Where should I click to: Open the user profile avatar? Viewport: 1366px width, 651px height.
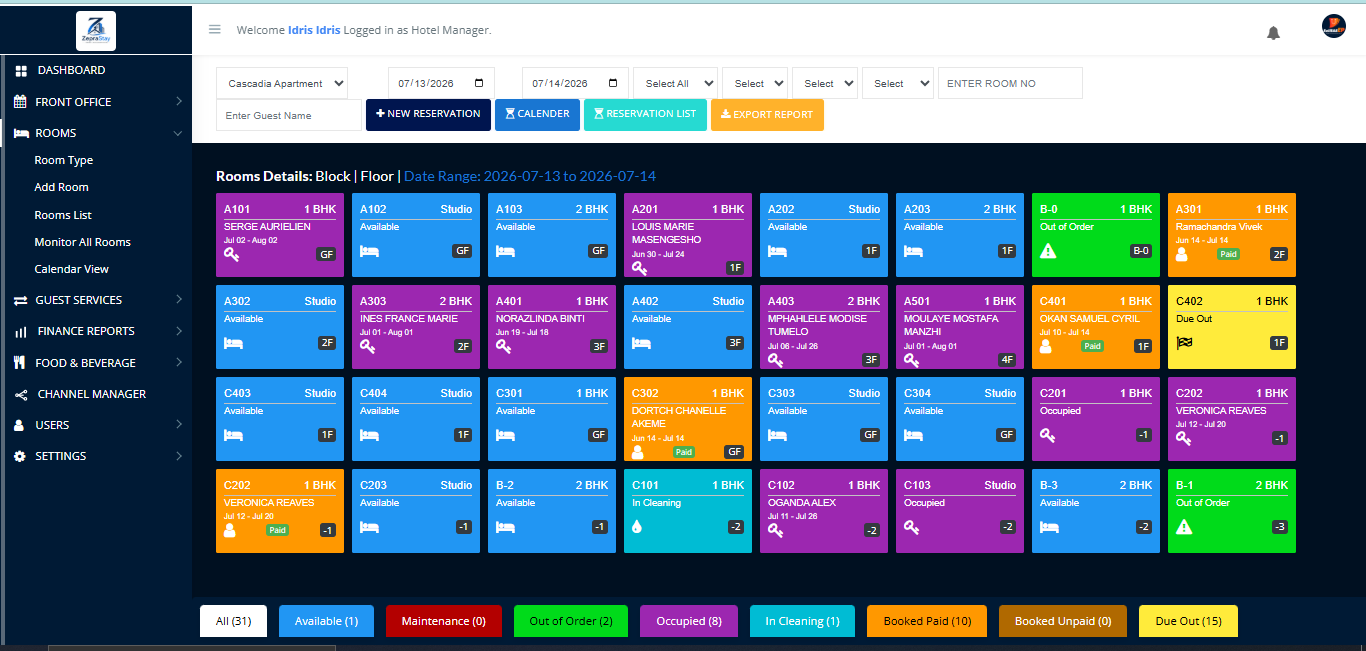pyautogui.click(x=1333, y=27)
